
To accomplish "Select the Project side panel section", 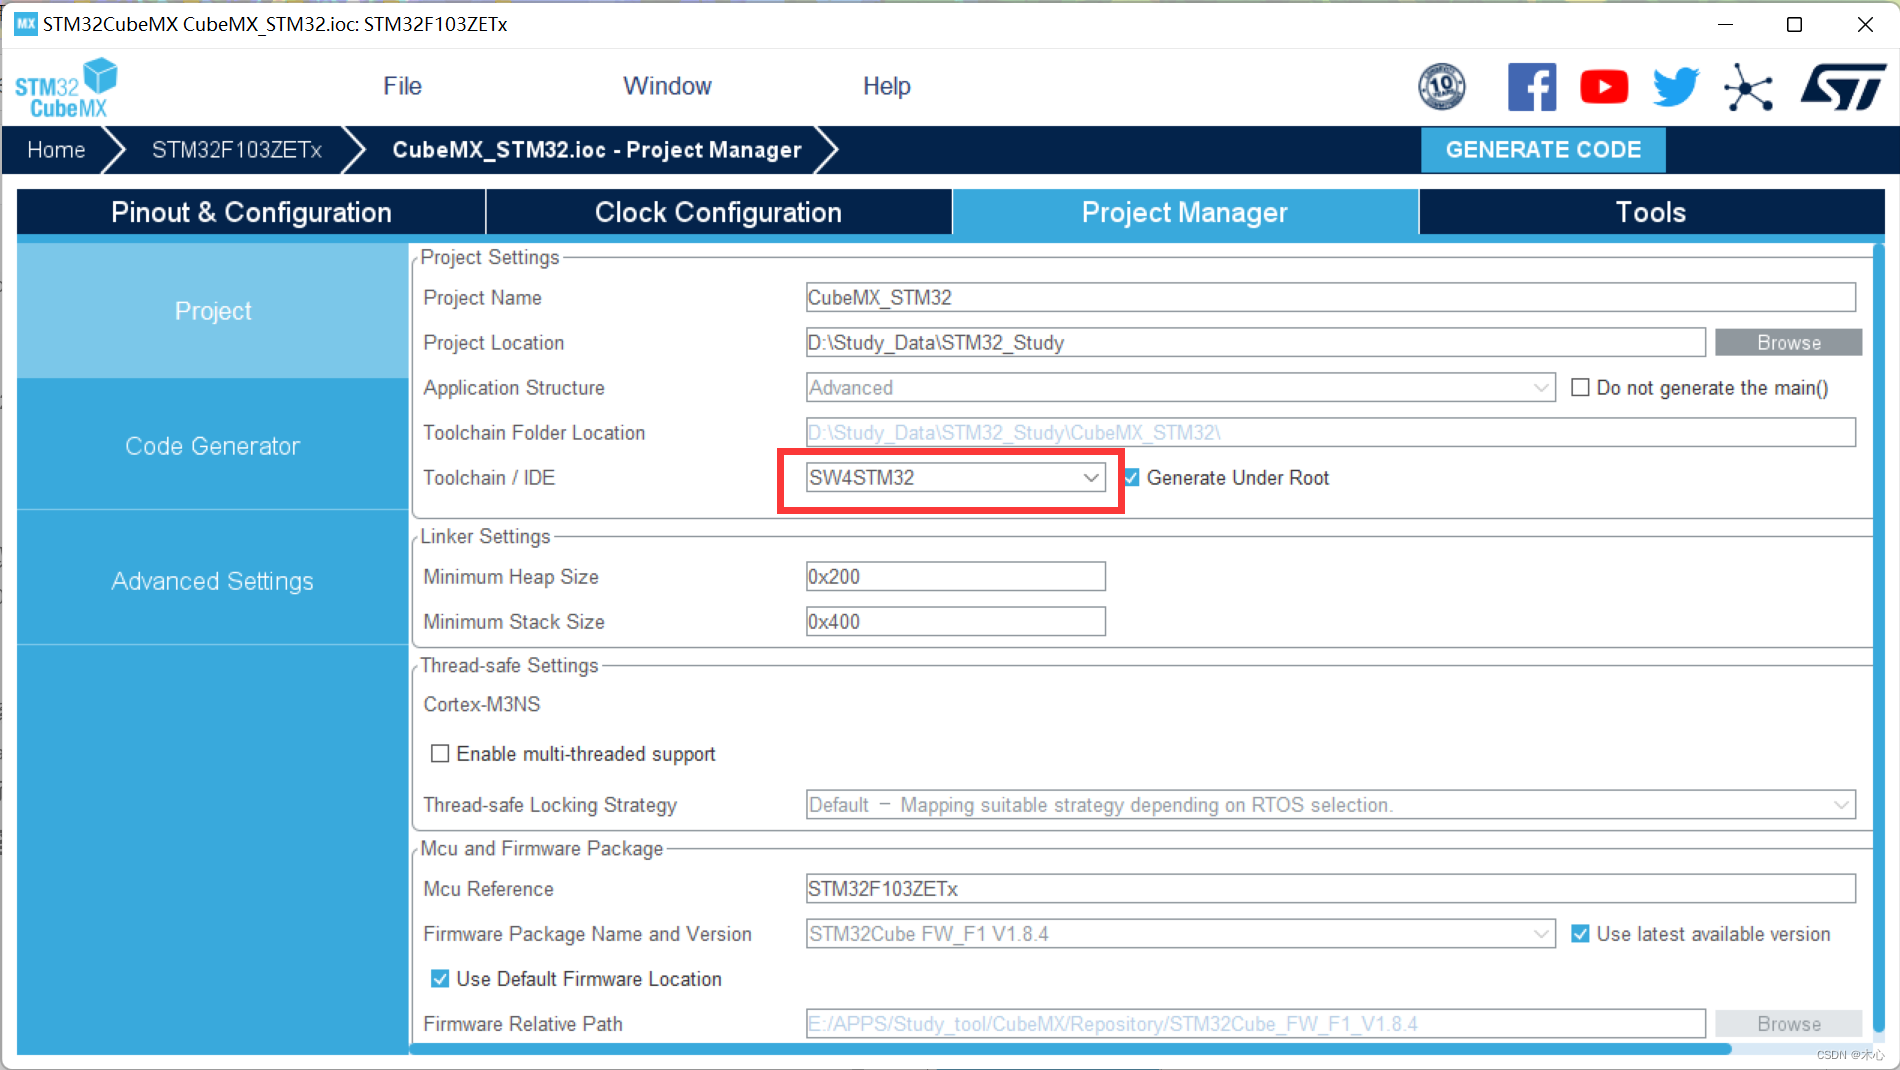I will [x=213, y=311].
